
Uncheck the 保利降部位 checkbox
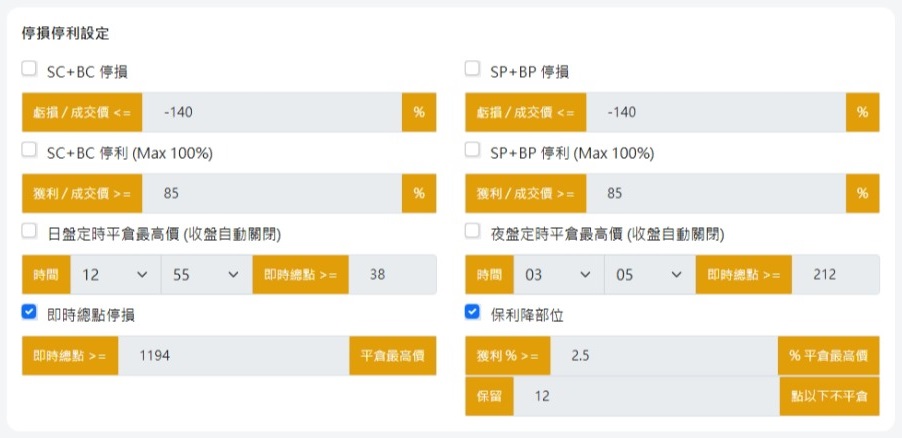473,313
